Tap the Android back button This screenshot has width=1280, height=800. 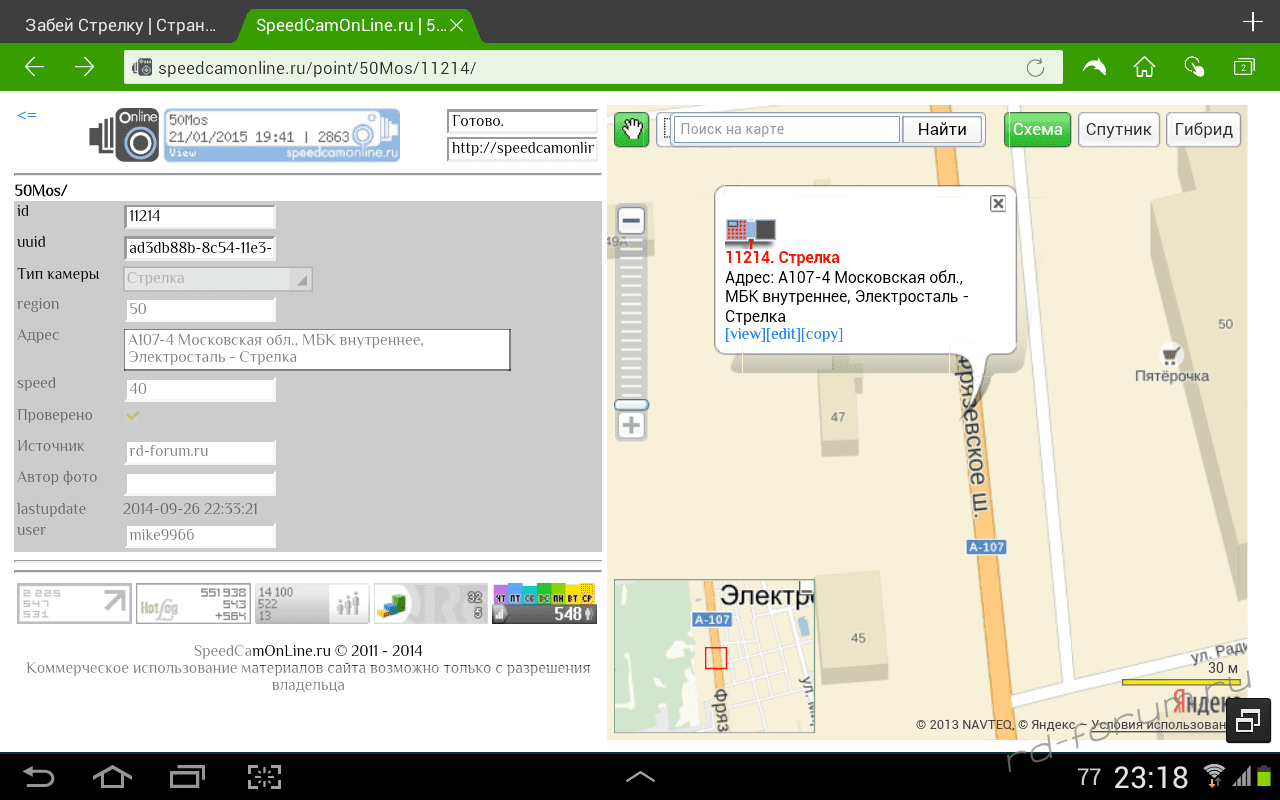point(40,776)
